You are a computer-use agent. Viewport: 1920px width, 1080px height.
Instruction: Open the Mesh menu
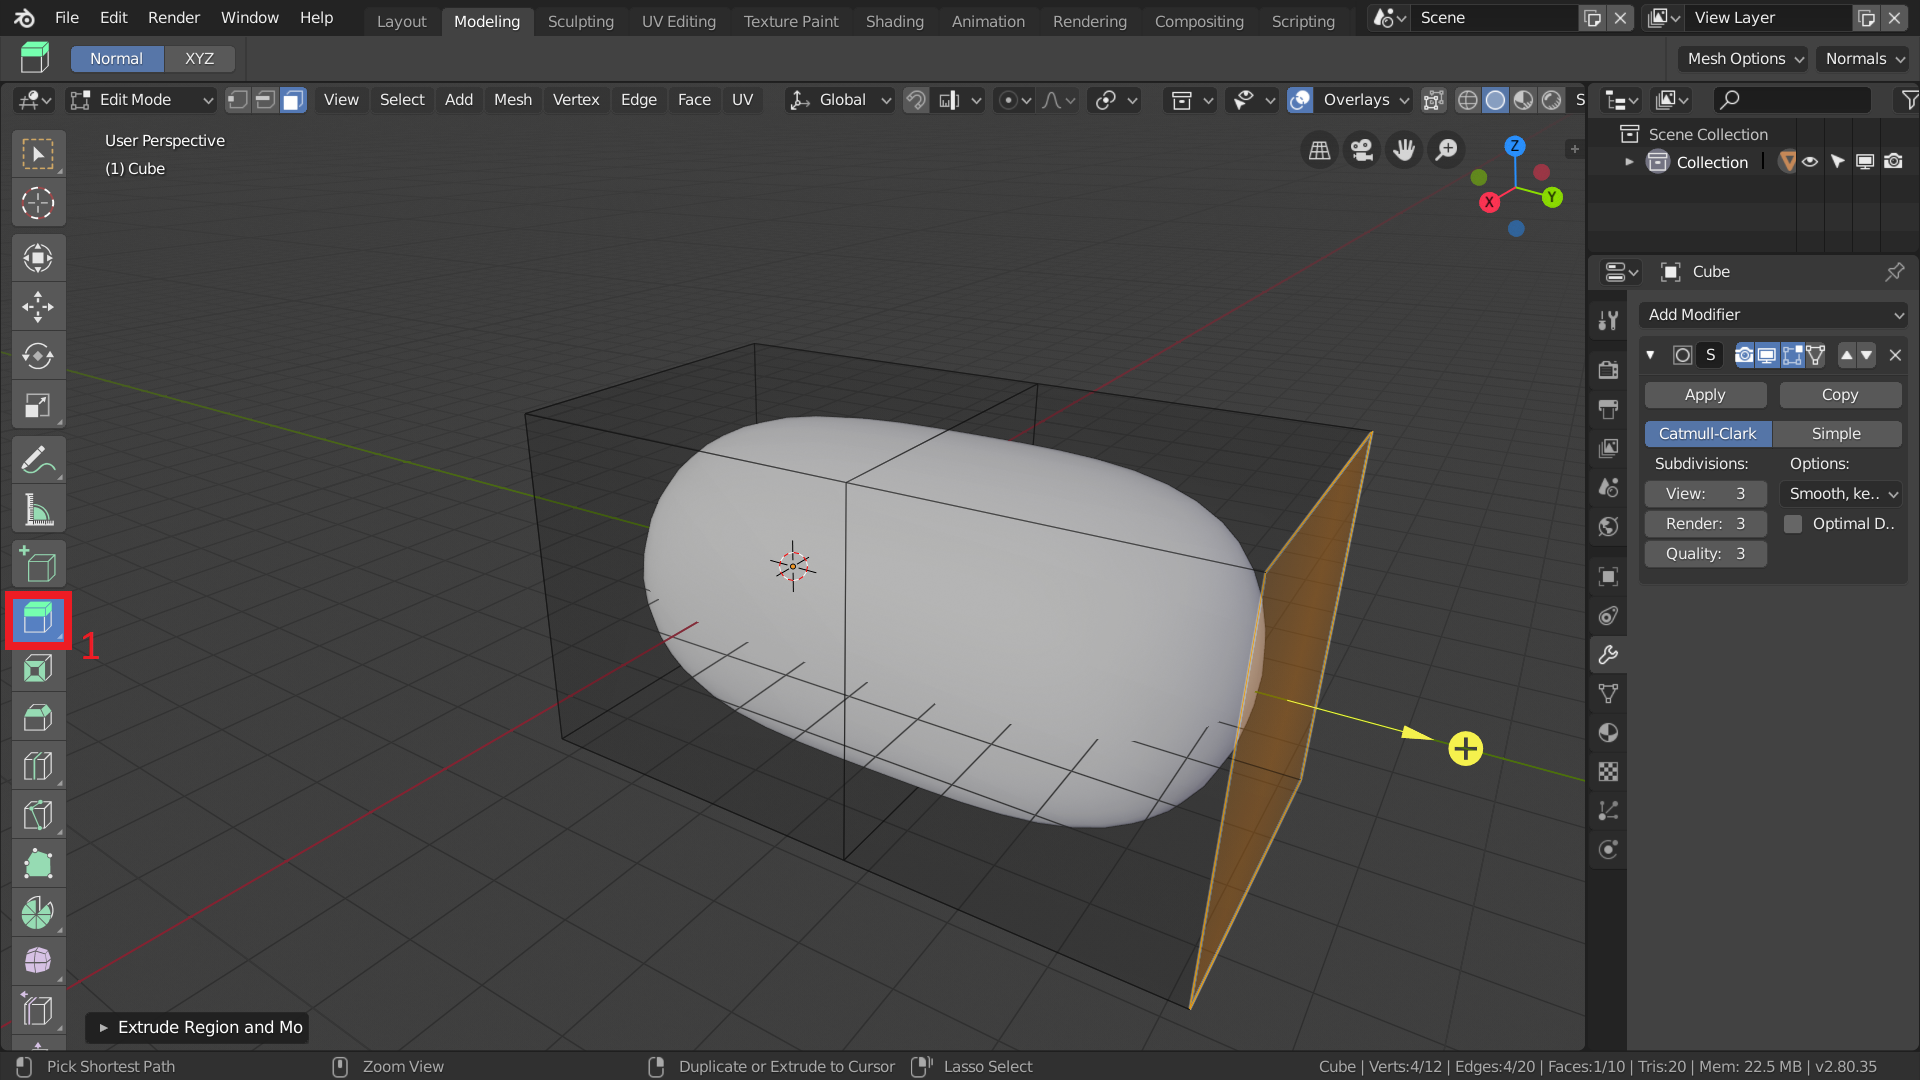512,100
